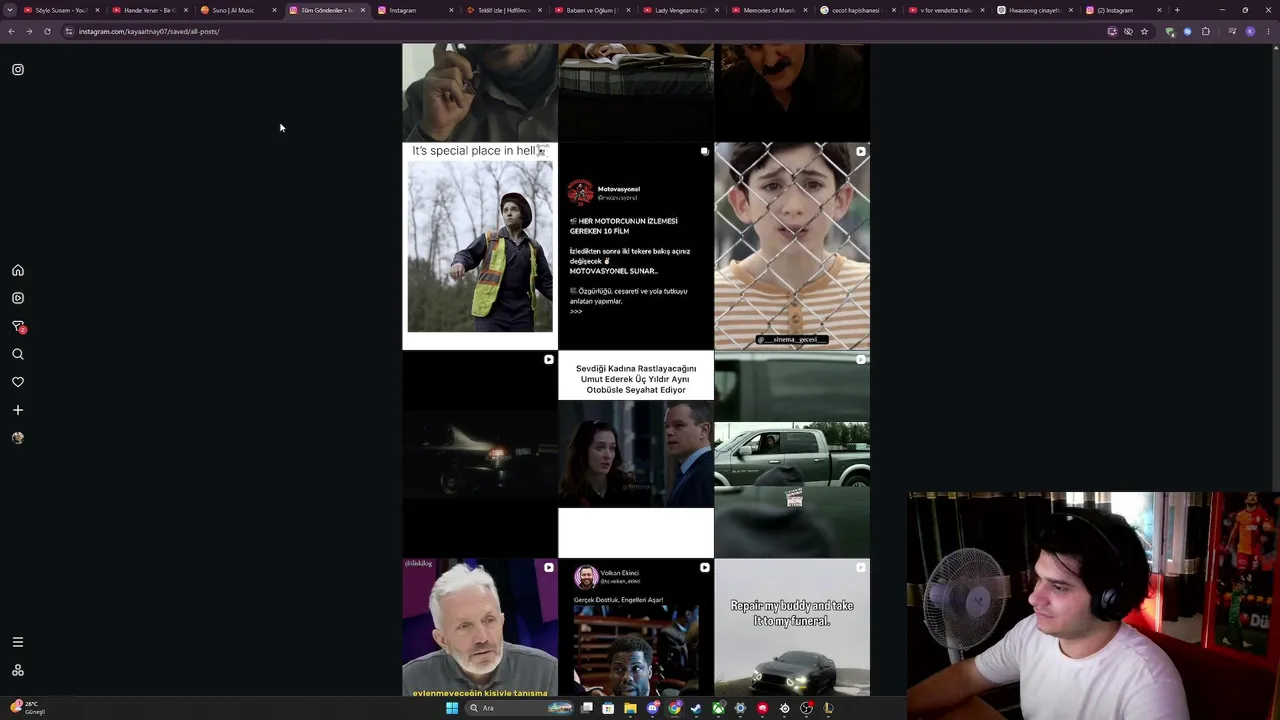Open the grey-haired man interview reel
The height and width of the screenshot is (720, 1280).
(x=480, y=627)
